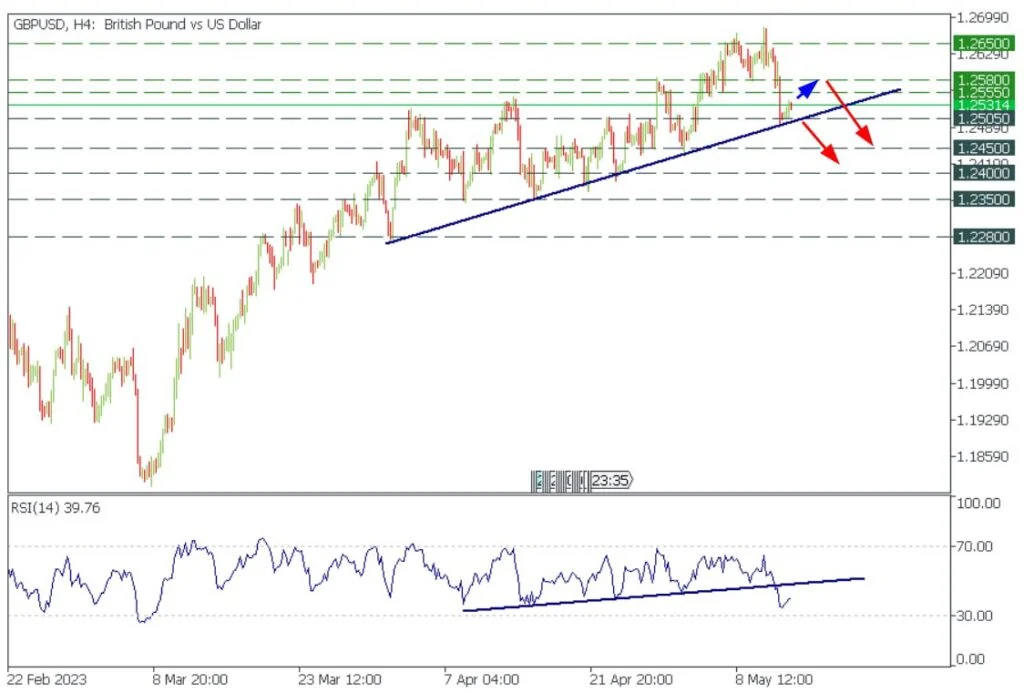Click the RSI(14) 39.76 indicator label
Screen dimensions: 1024x693
55,508
